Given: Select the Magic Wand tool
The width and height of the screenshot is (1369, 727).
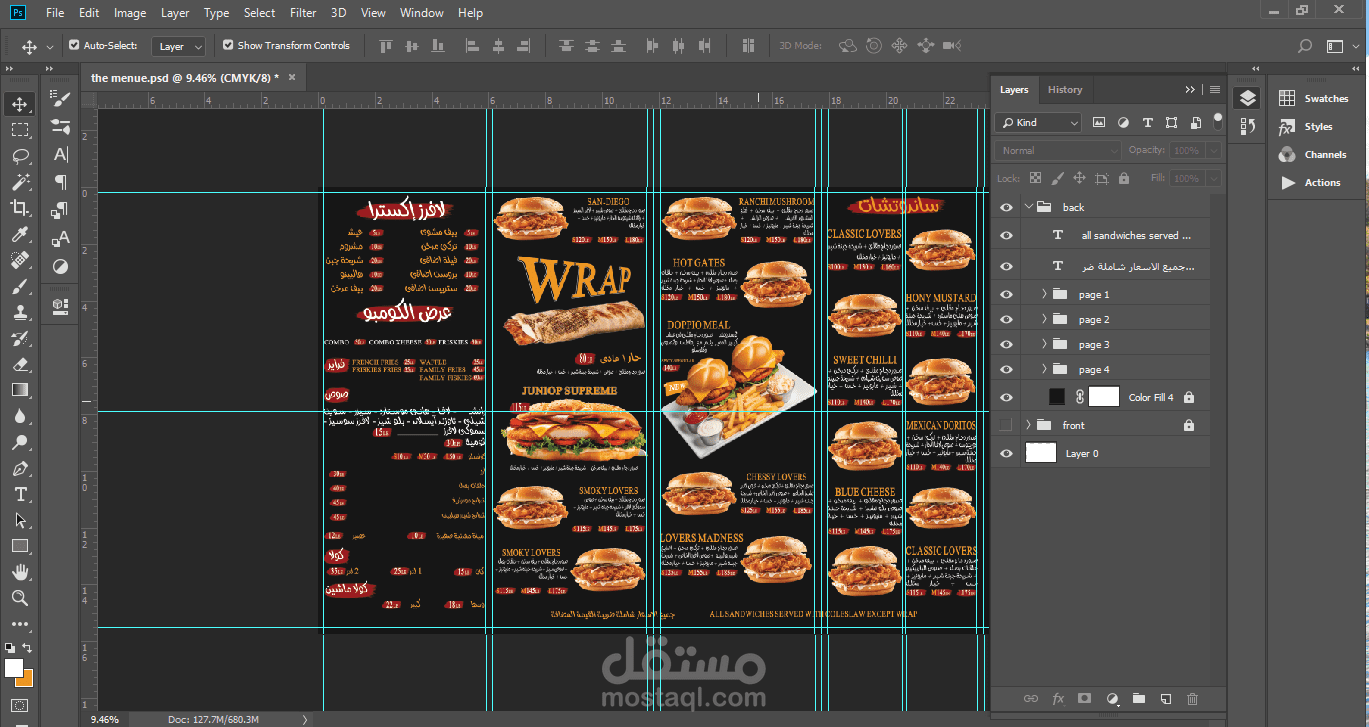Looking at the screenshot, I should 19,182.
